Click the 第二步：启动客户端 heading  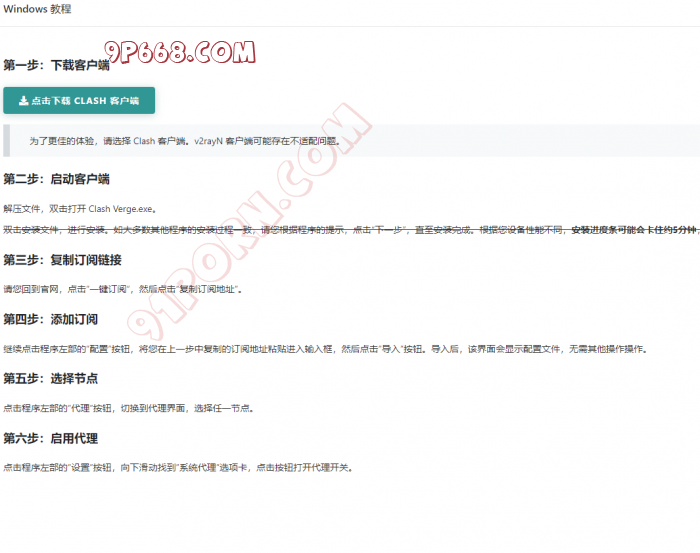pos(56,179)
